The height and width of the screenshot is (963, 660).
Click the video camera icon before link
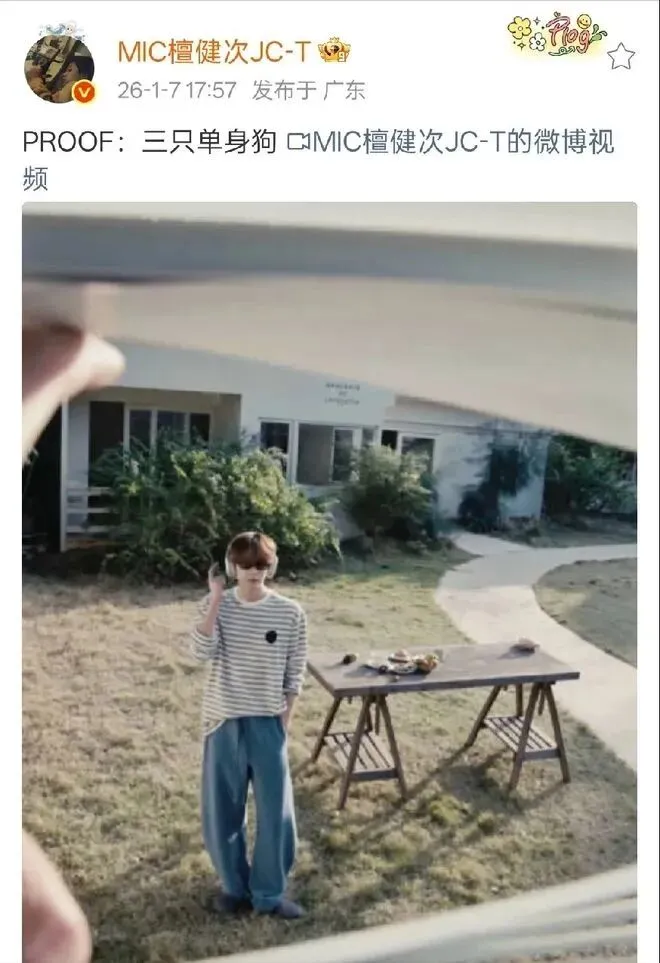298,142
